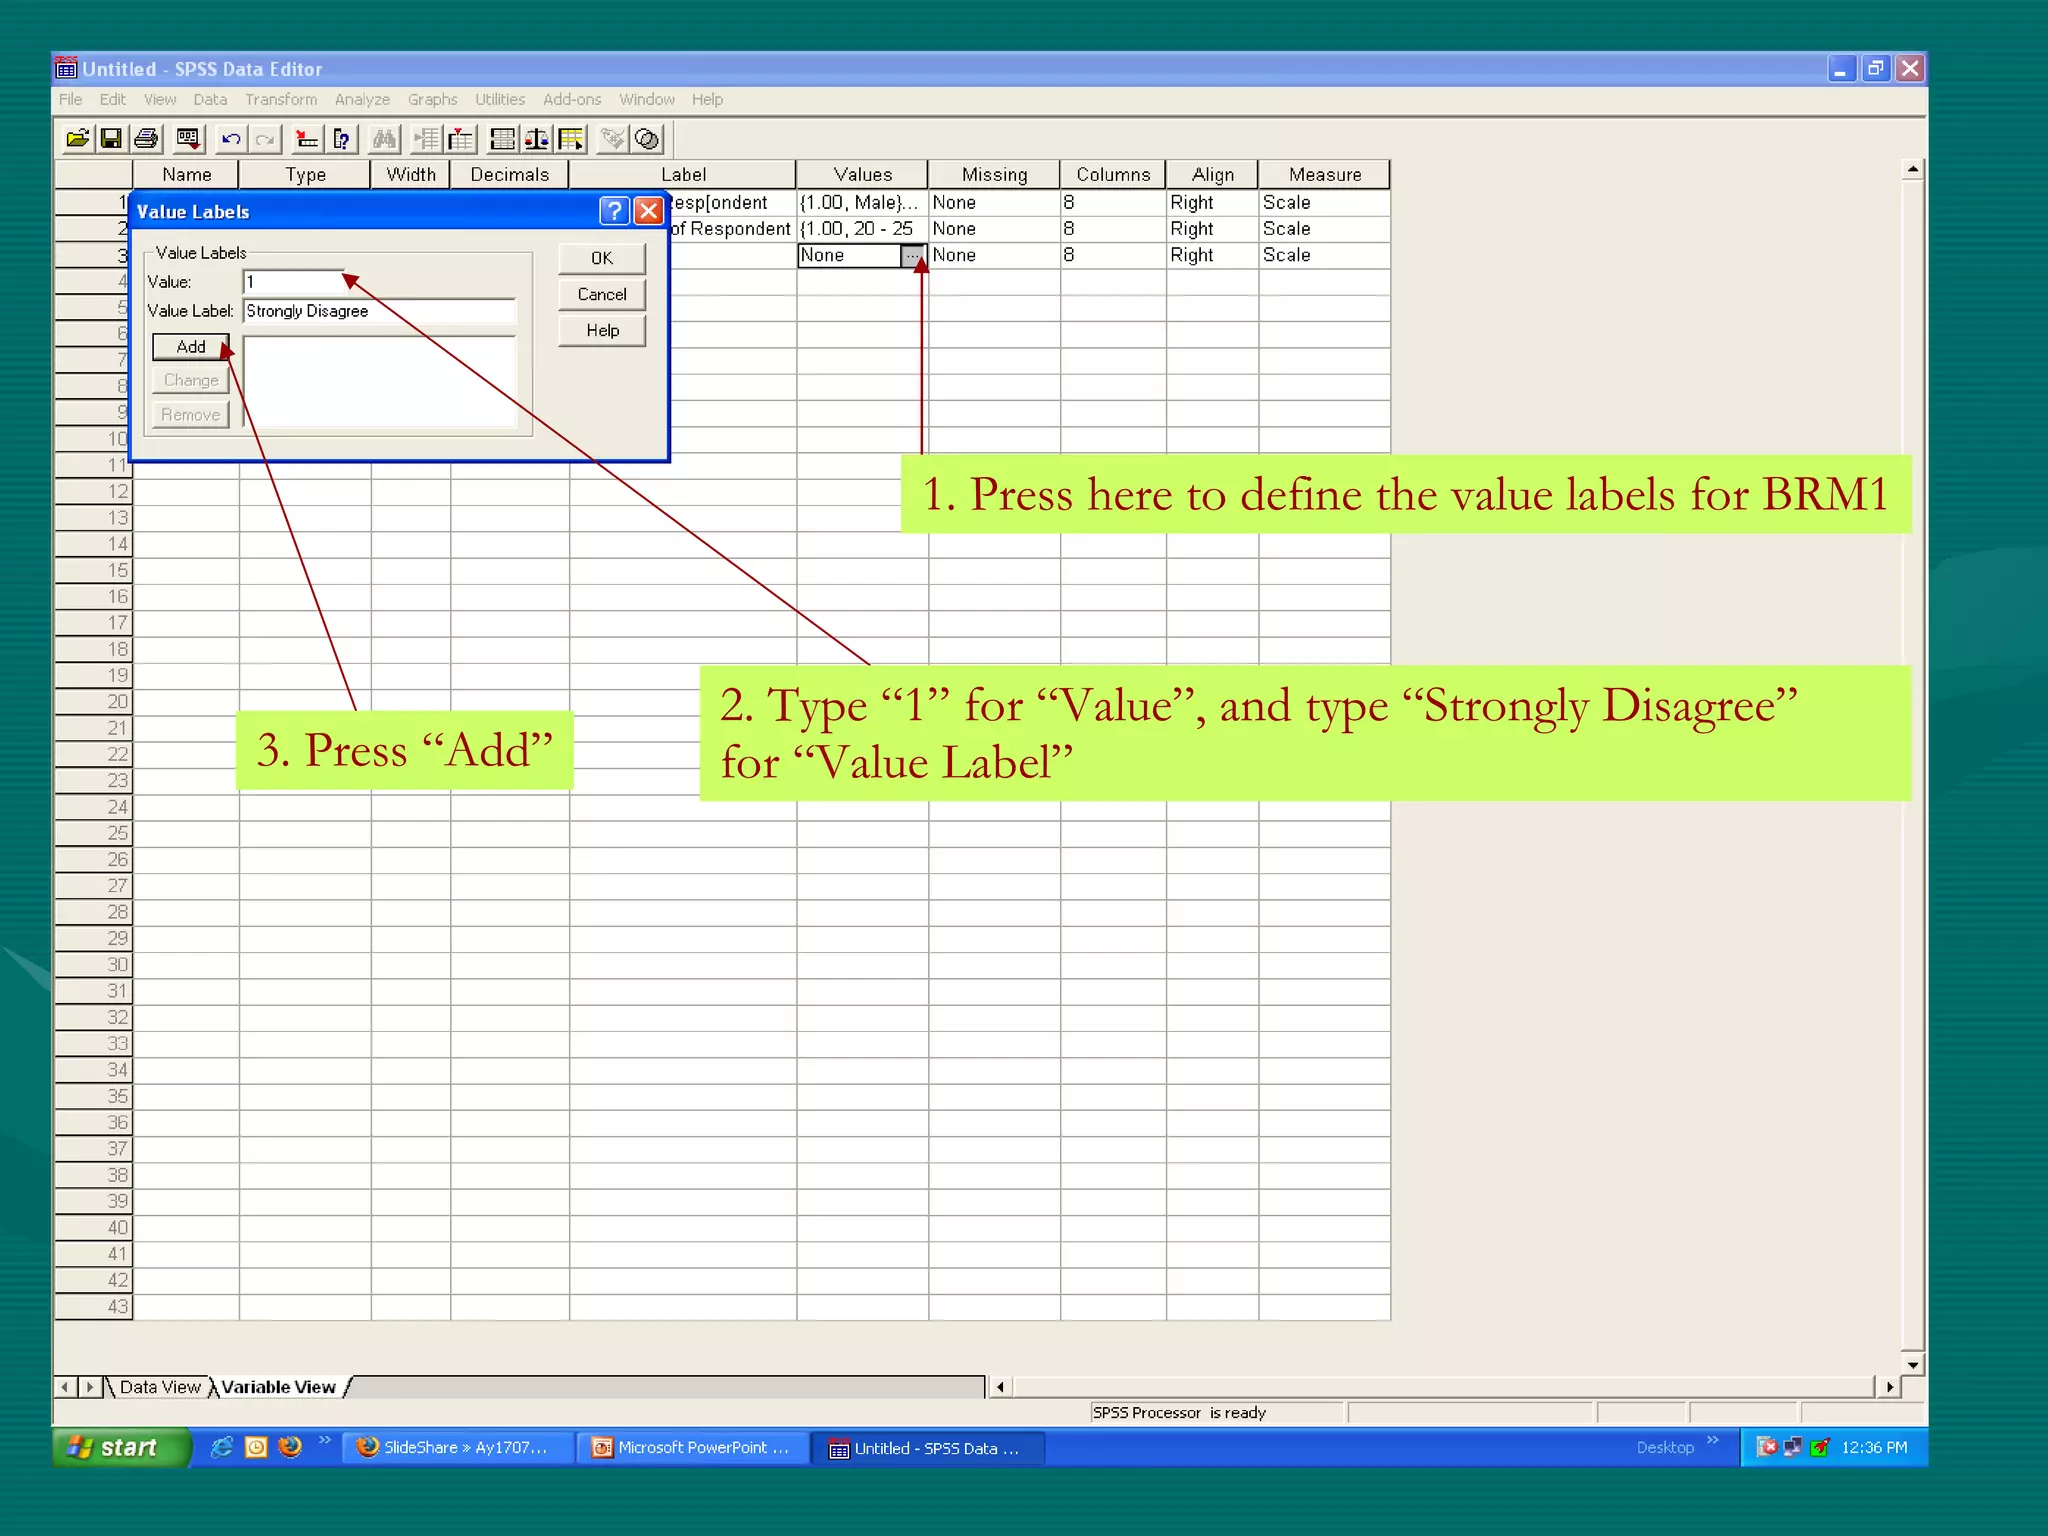
Task: Open Microsoft PowerPoint from the taskbar
Action: 692,1447
